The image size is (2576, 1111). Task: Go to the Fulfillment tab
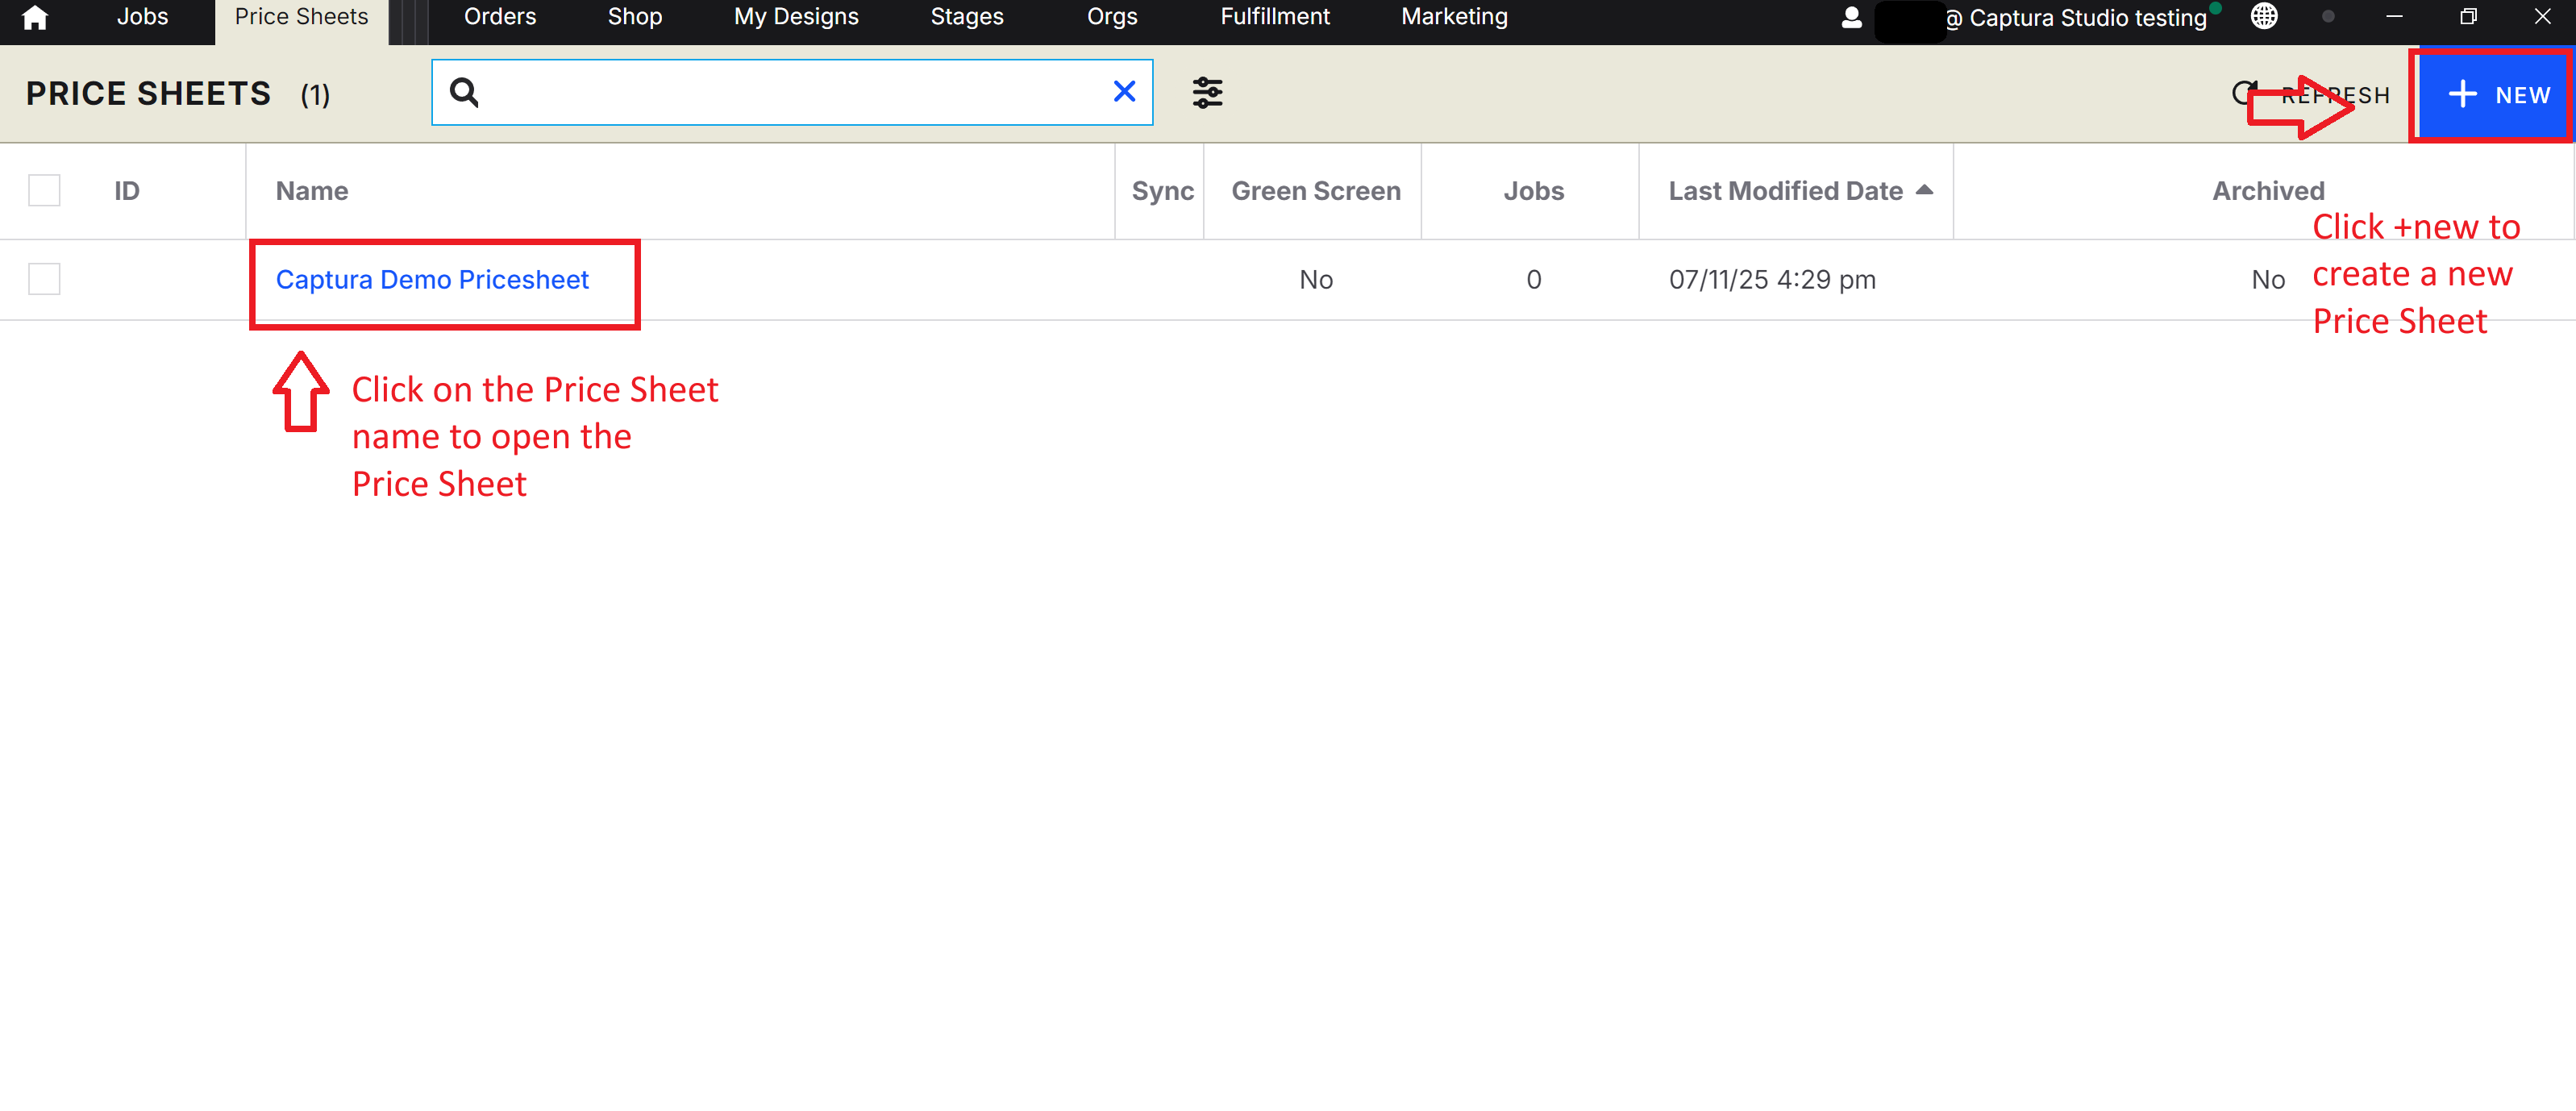point(1275,17)
